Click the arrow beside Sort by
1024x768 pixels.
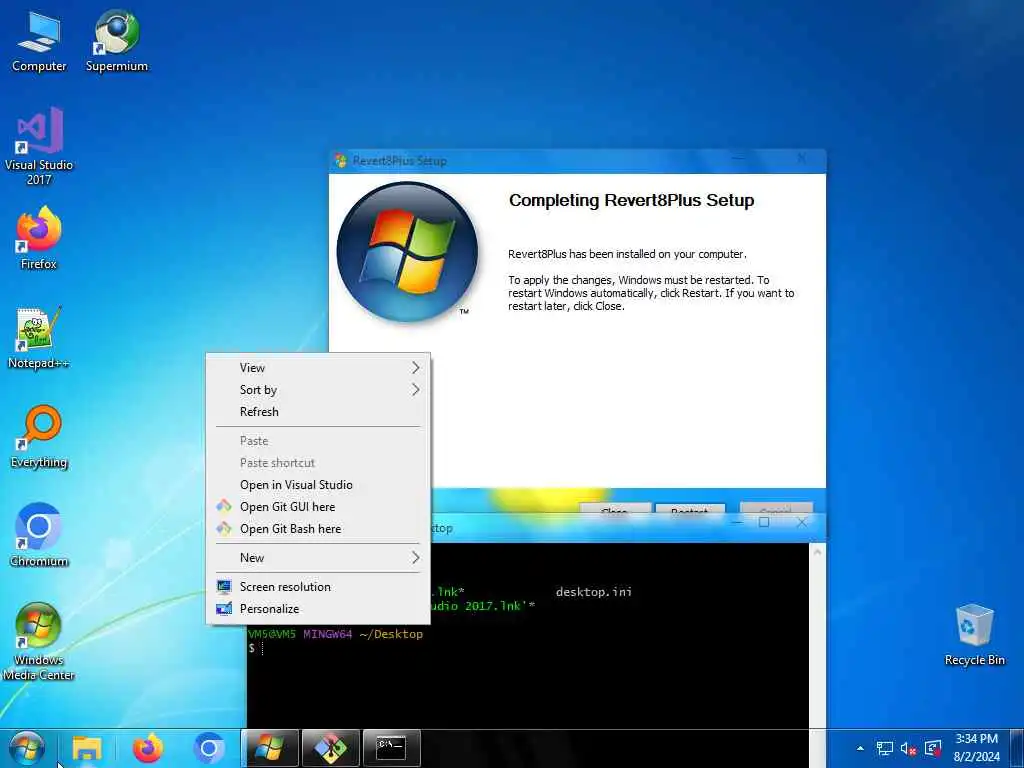click(415, 390)
